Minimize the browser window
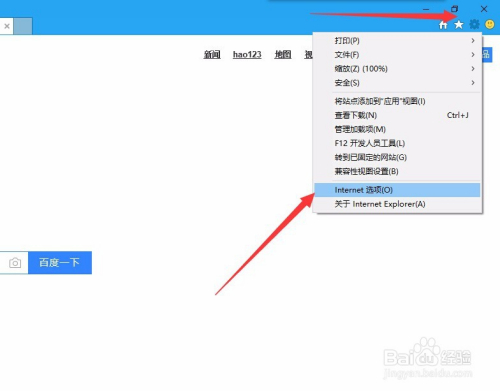The height and width of the screenshot is (391, 500). (x=426, y=9)
